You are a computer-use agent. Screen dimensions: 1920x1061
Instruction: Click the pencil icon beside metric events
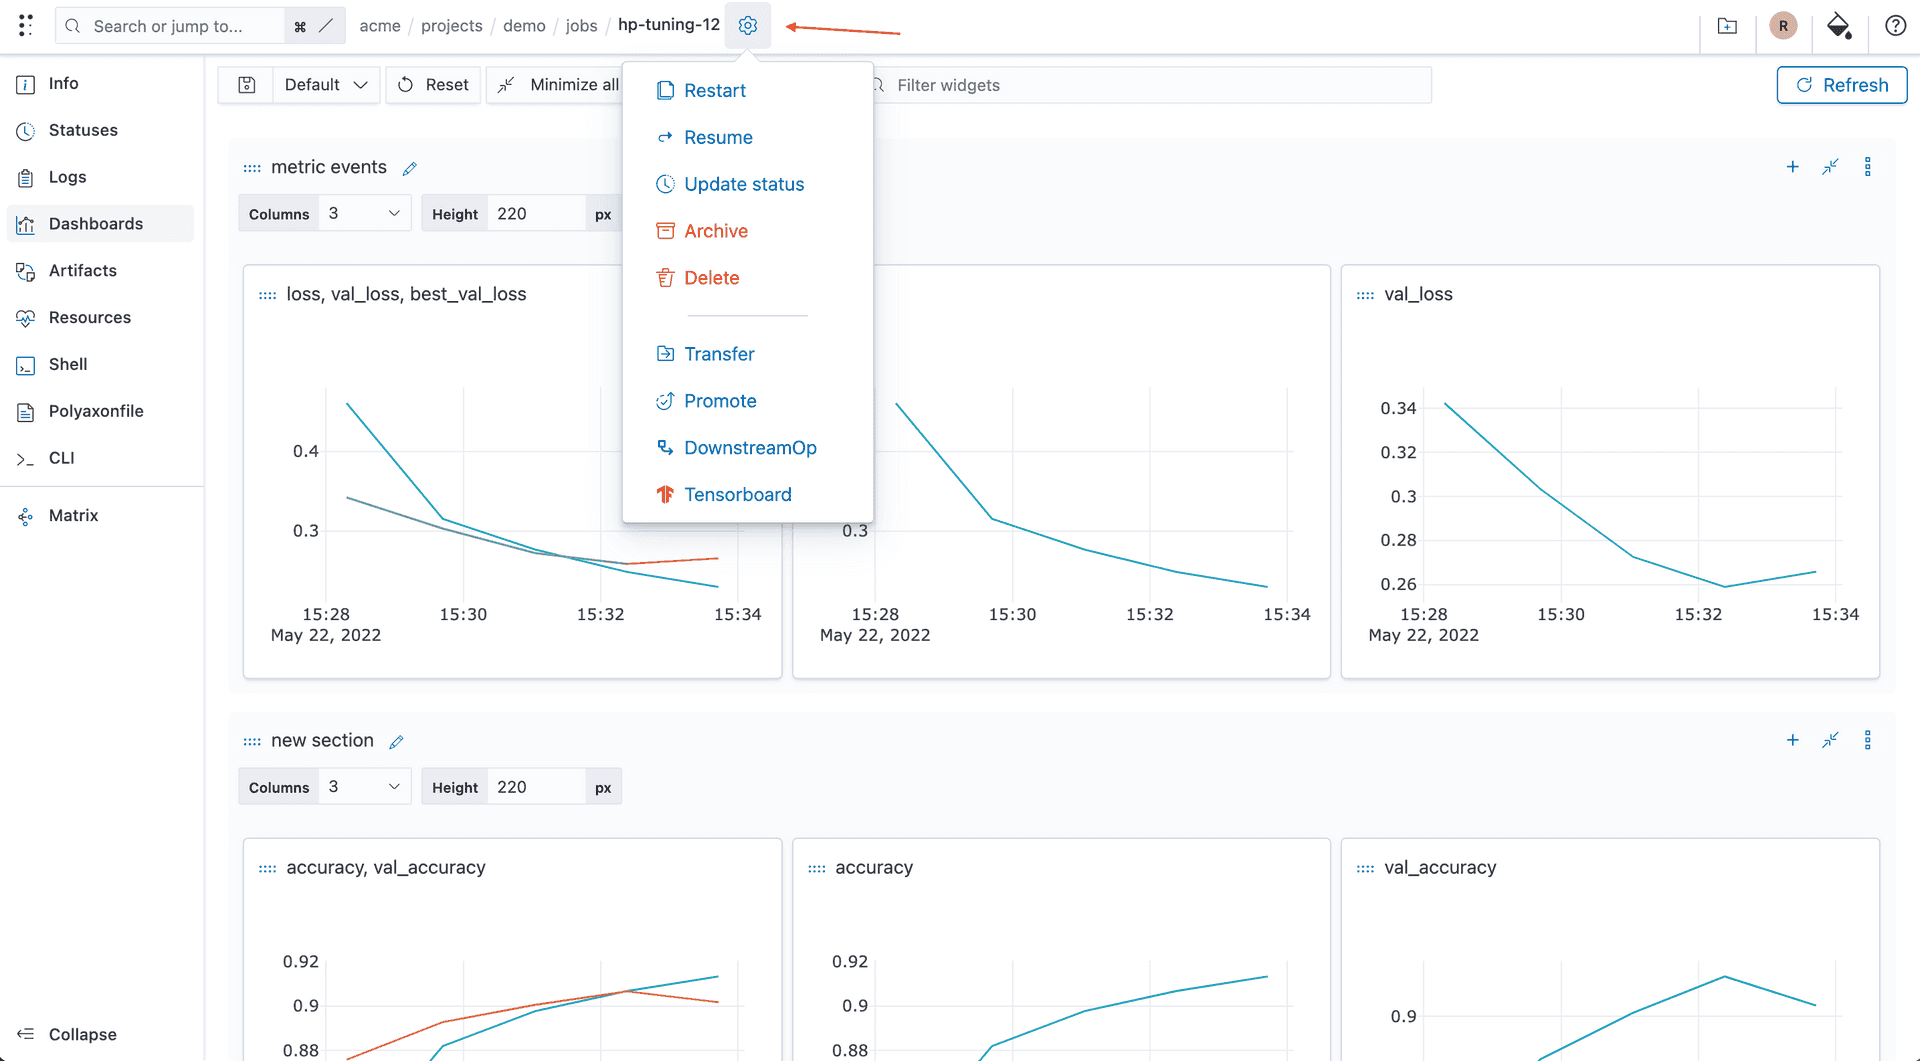410,168
